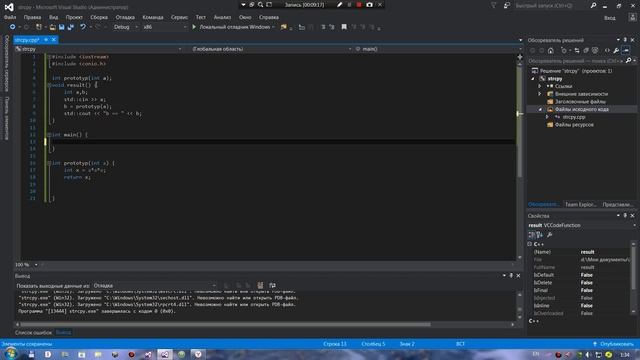Switch to the Team Explorer tab

coord(580,204)
